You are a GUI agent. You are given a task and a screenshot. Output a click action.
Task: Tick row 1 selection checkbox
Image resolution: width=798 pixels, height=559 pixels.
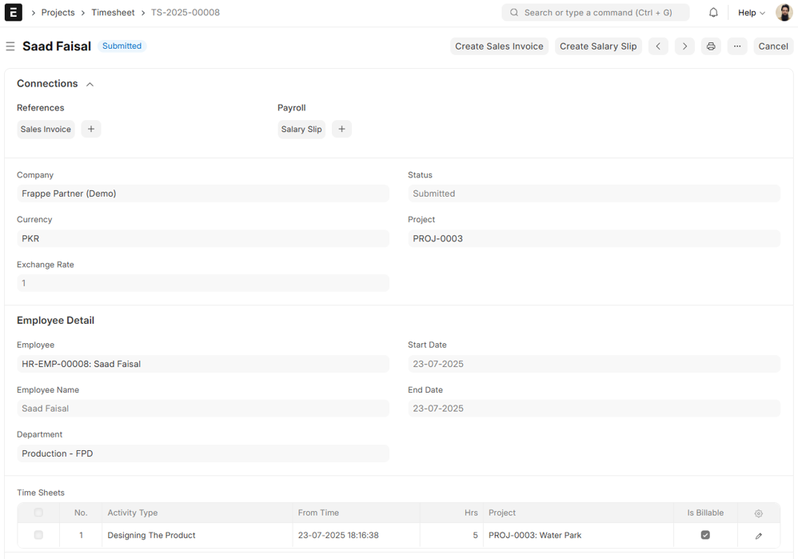click(x=39, y=536)
